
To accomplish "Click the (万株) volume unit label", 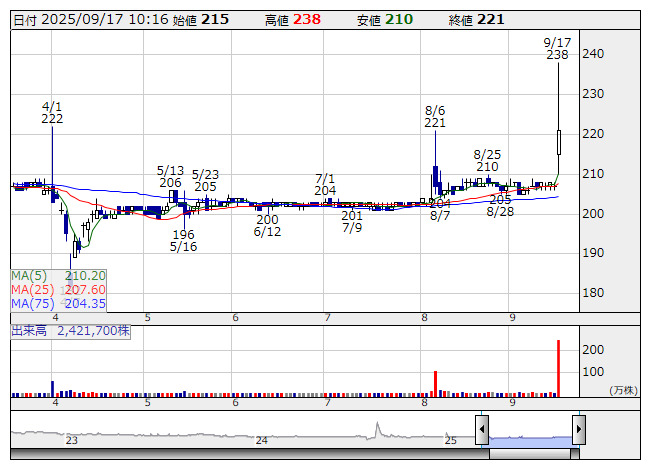I will point(623,390).
